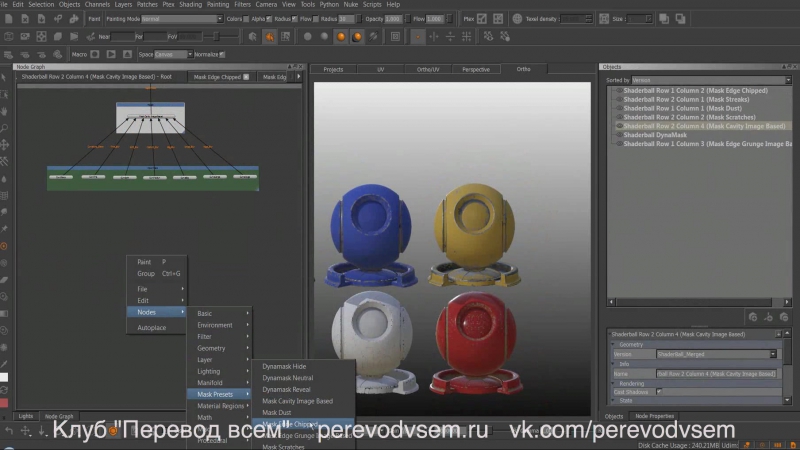Click the mirror vertically symmetry icon
800x450 pixels.
[x=450, y=37]
